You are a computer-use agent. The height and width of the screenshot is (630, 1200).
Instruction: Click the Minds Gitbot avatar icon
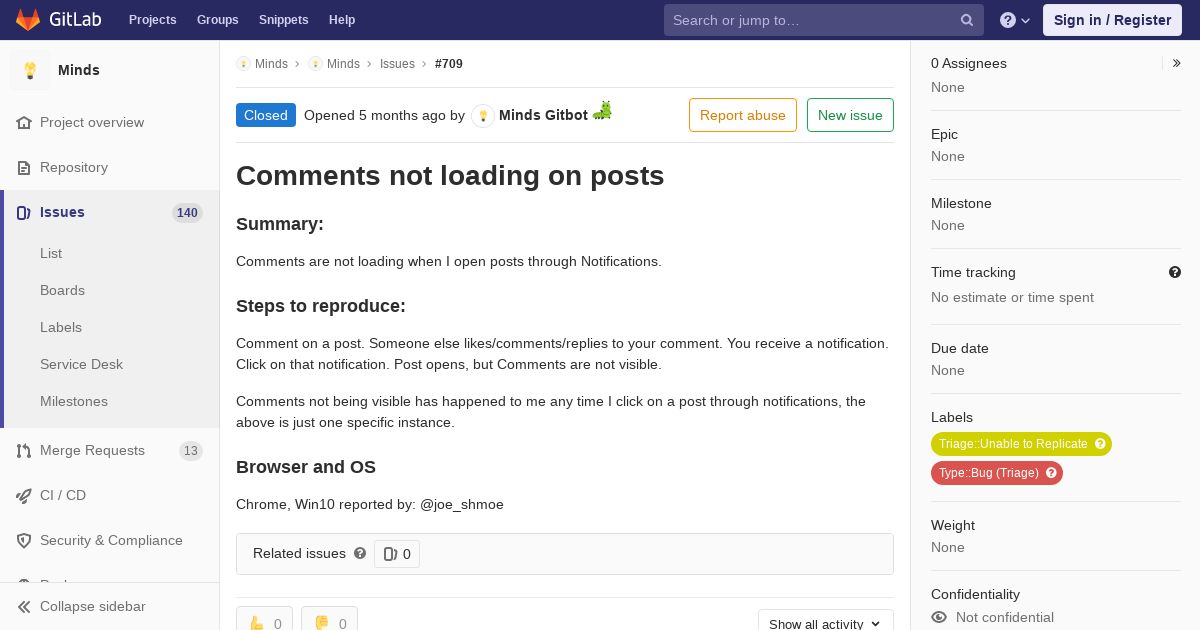point(483,116)
